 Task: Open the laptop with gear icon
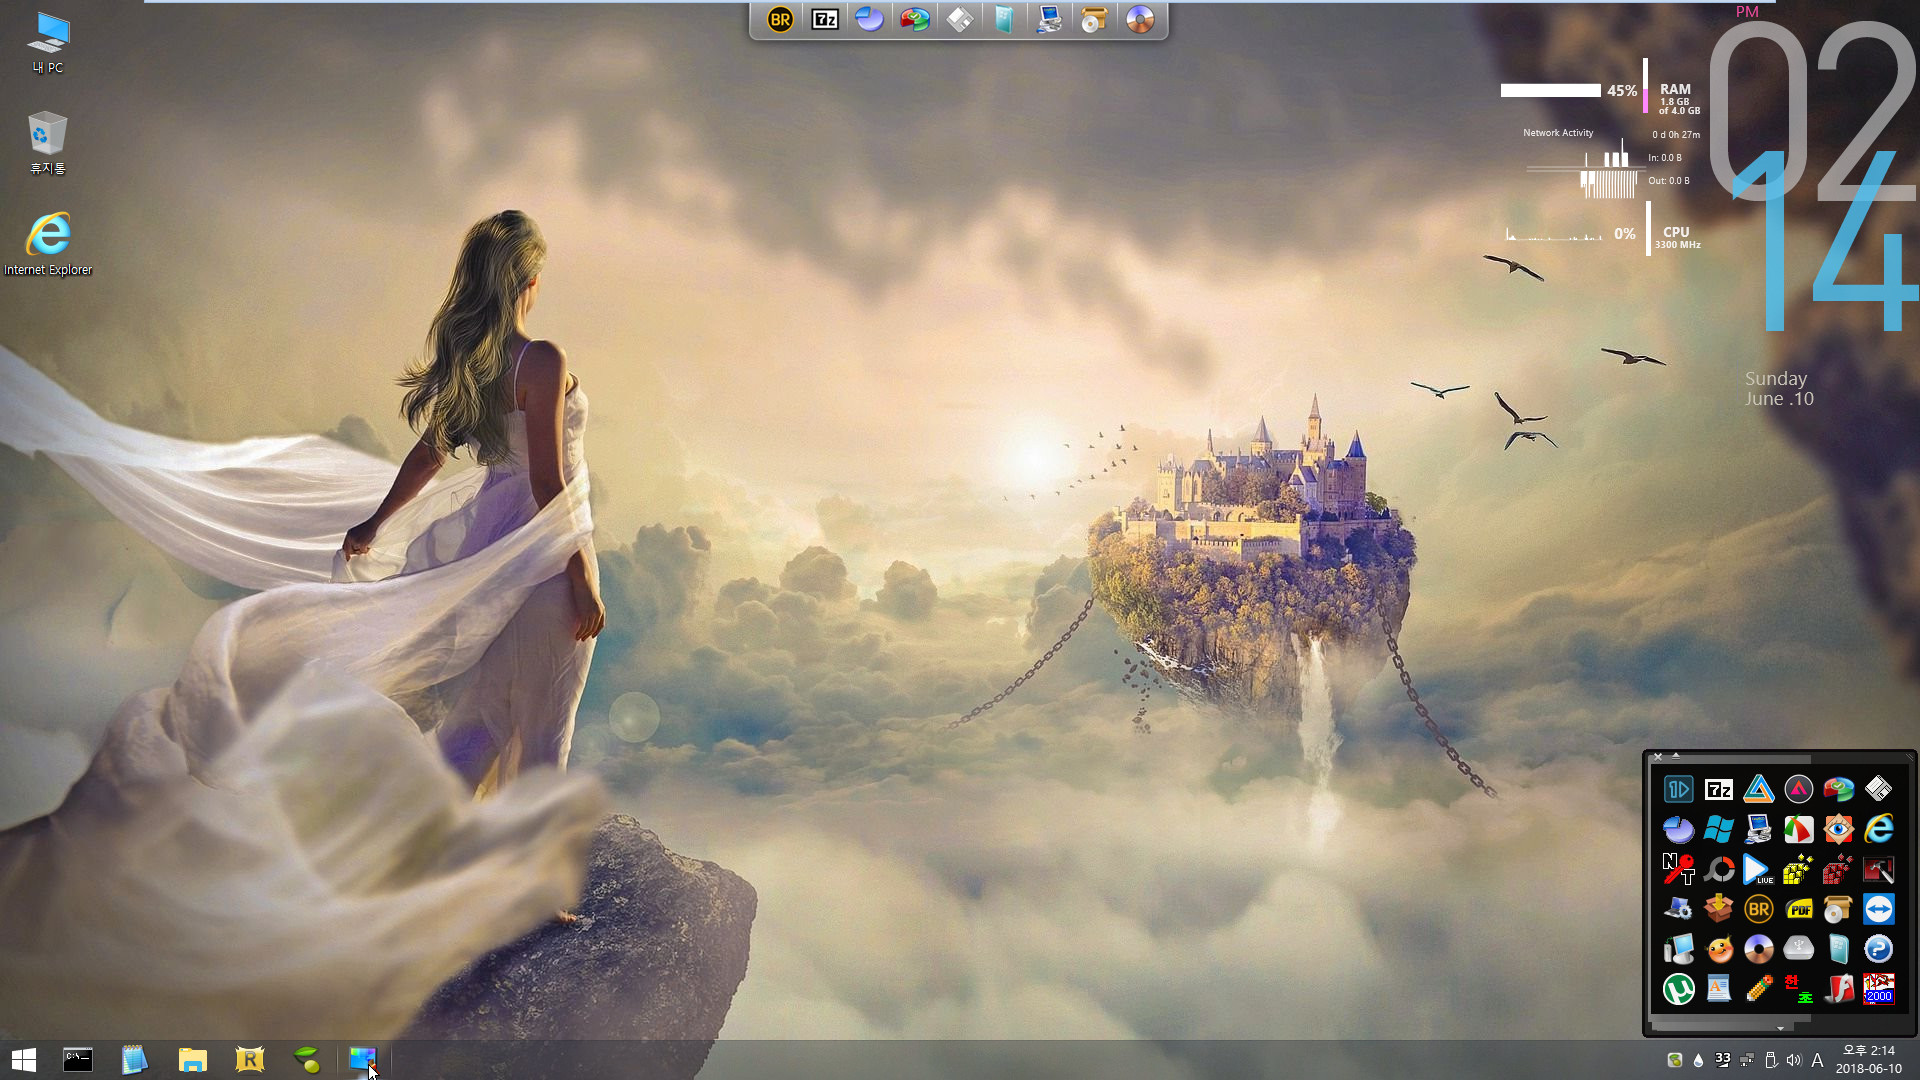[1679, 909]
